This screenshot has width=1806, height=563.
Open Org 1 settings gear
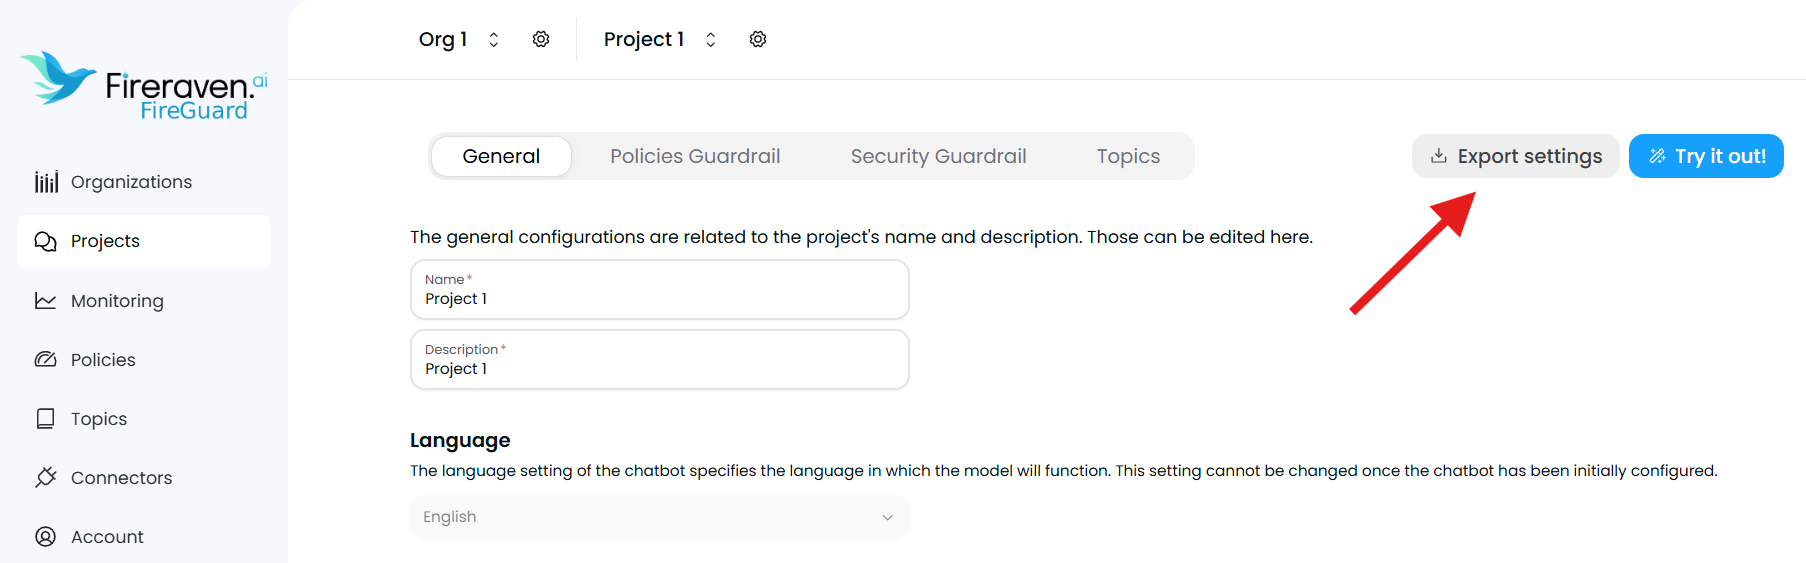(x=541, y=39)
